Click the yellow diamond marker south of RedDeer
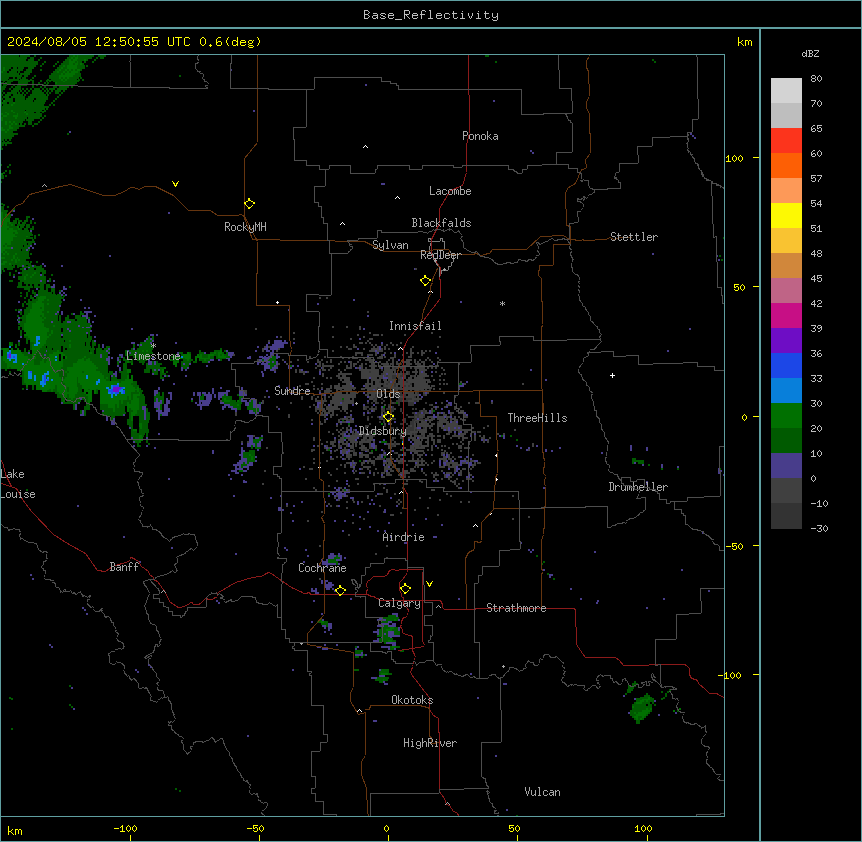The image size is (862, 842). [425, 281]
